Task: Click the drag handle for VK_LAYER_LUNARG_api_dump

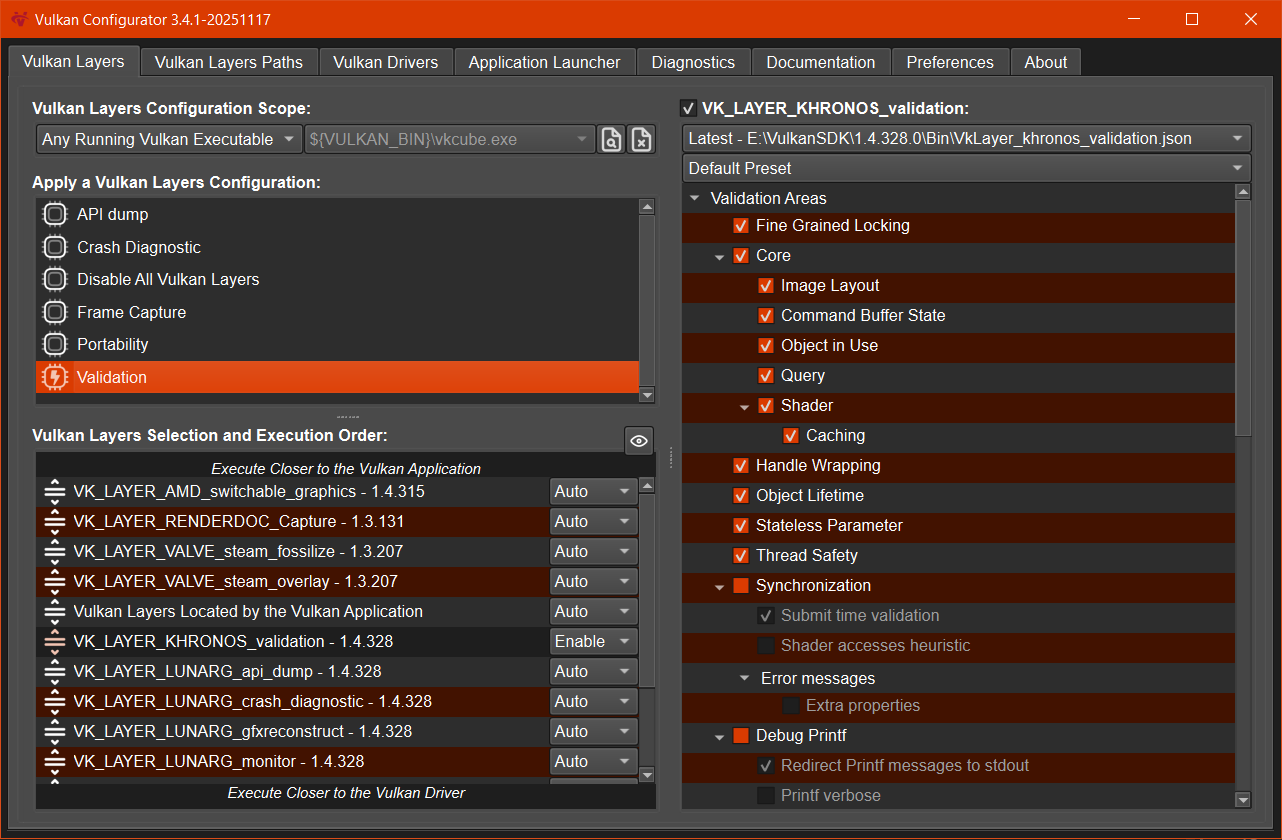Action: coord(54,671)
